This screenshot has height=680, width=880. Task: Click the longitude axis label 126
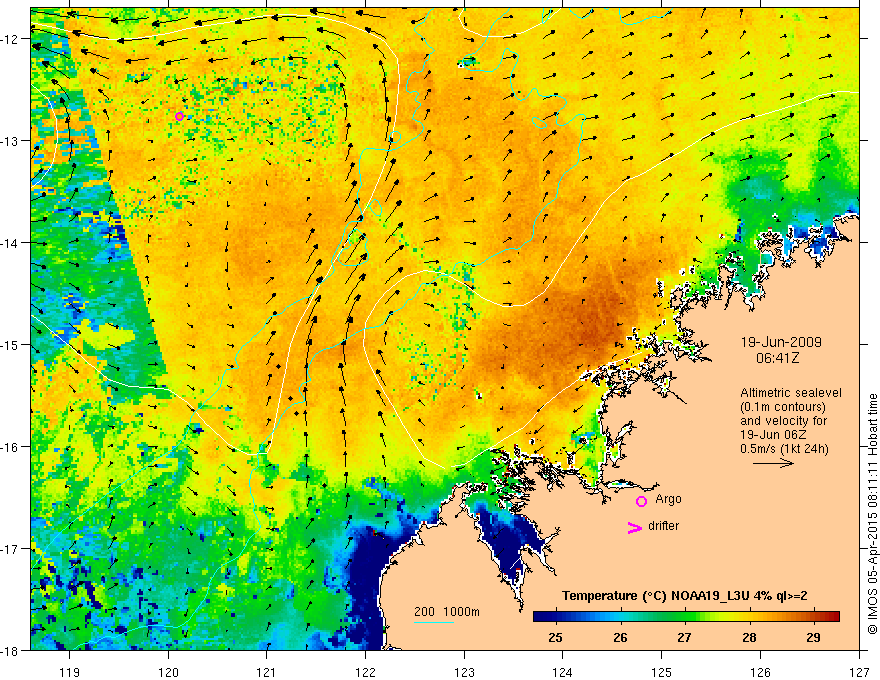[760, 672]
